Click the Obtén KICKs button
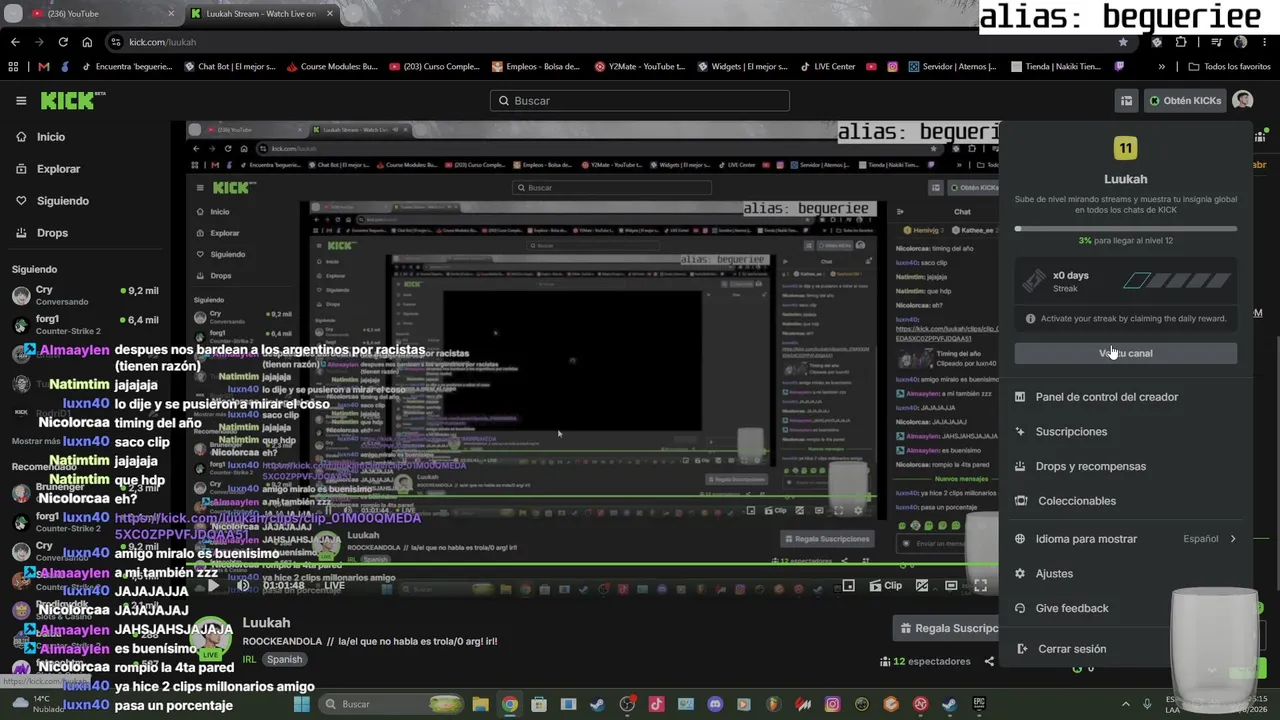The image size is (1280, 720). [1185, 100]
